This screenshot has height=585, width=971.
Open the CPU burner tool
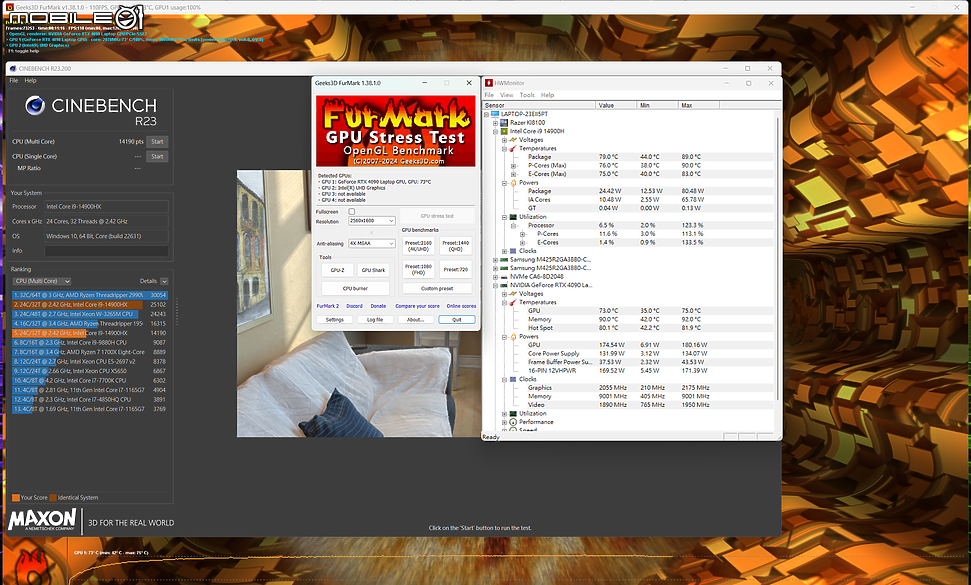pyautogui.click(x=355, y=288)
